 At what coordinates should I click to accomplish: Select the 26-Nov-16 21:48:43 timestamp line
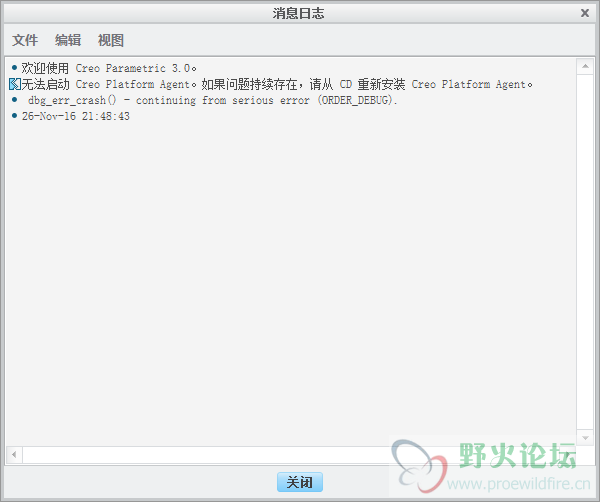click(x=75, y=116)
